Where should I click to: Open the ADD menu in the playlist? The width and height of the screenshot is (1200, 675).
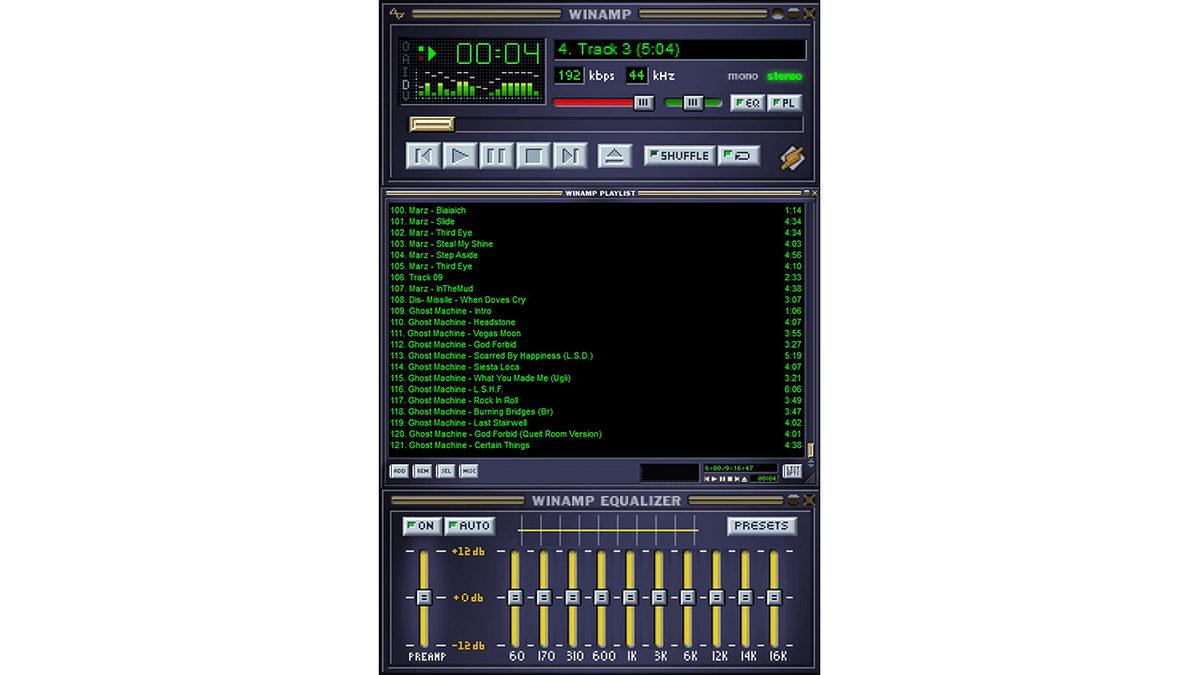click(x=399, y=470)
